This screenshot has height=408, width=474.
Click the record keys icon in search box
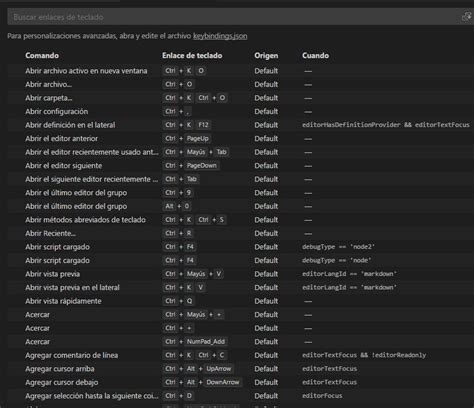(x=466, y=17)
